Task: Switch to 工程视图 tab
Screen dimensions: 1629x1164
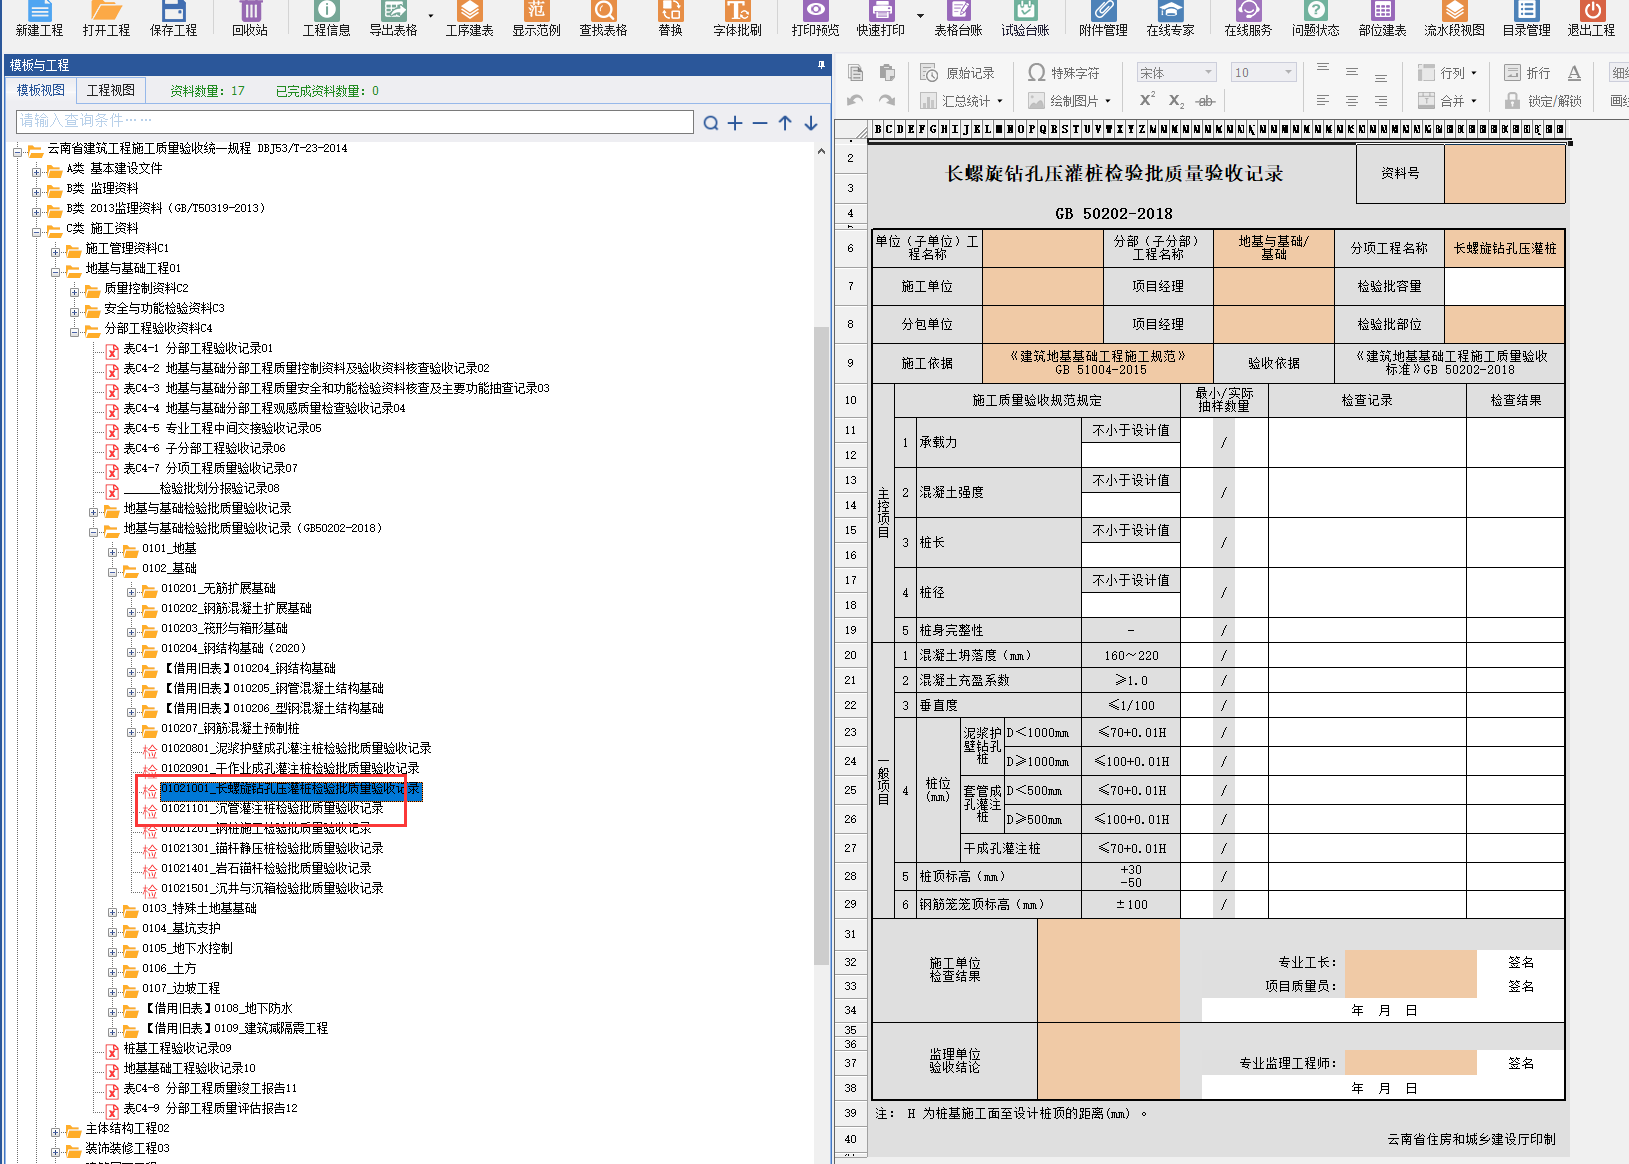Action: click(x=111, y=90)
